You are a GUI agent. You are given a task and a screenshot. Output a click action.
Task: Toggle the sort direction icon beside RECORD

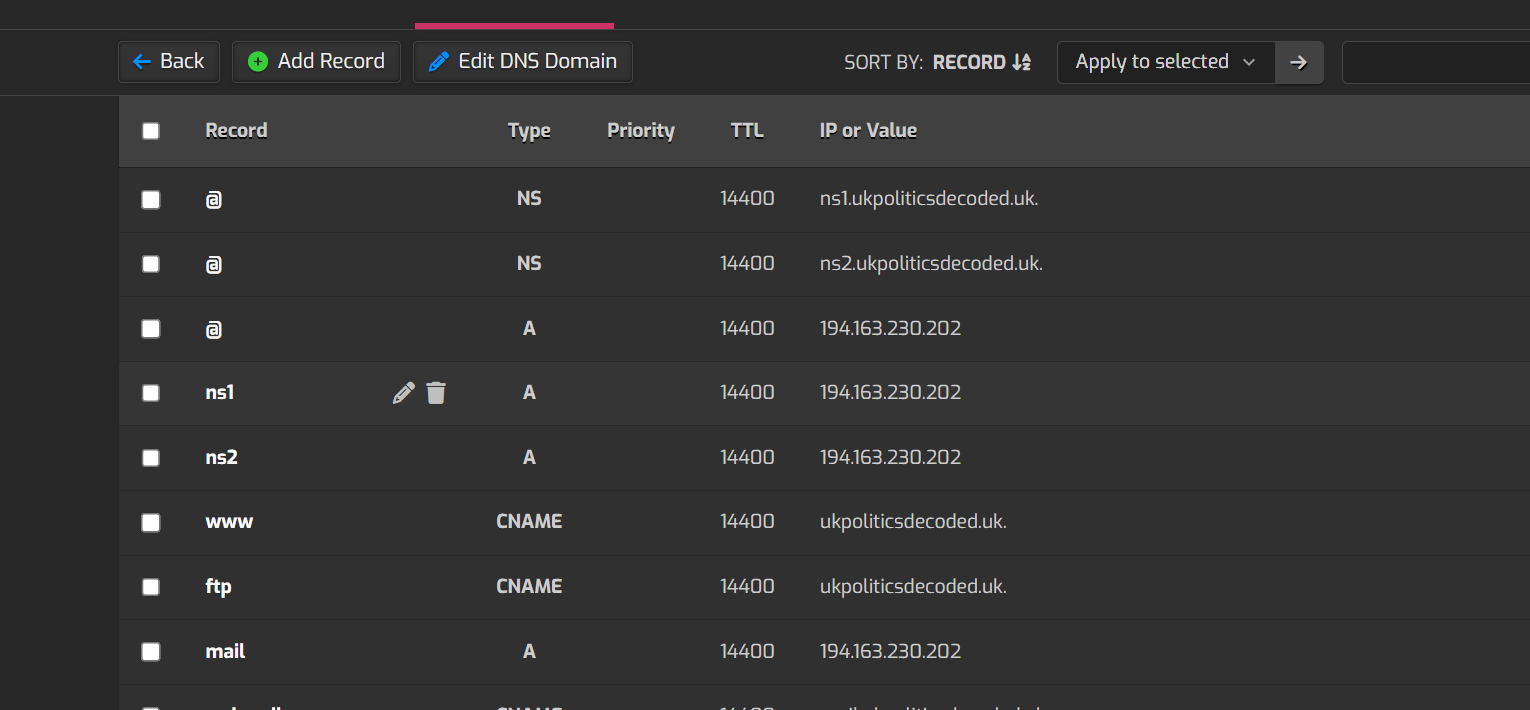[1021, 62]
